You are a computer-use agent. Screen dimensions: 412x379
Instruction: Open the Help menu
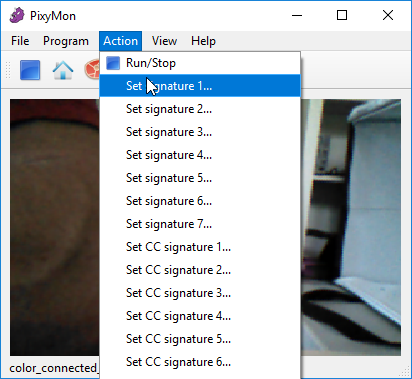[203, 41]
